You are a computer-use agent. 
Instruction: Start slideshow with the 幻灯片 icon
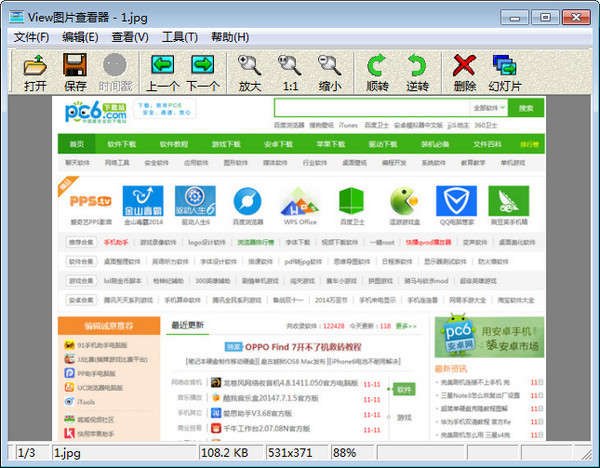pyautogui.click(x=505, y=72)
